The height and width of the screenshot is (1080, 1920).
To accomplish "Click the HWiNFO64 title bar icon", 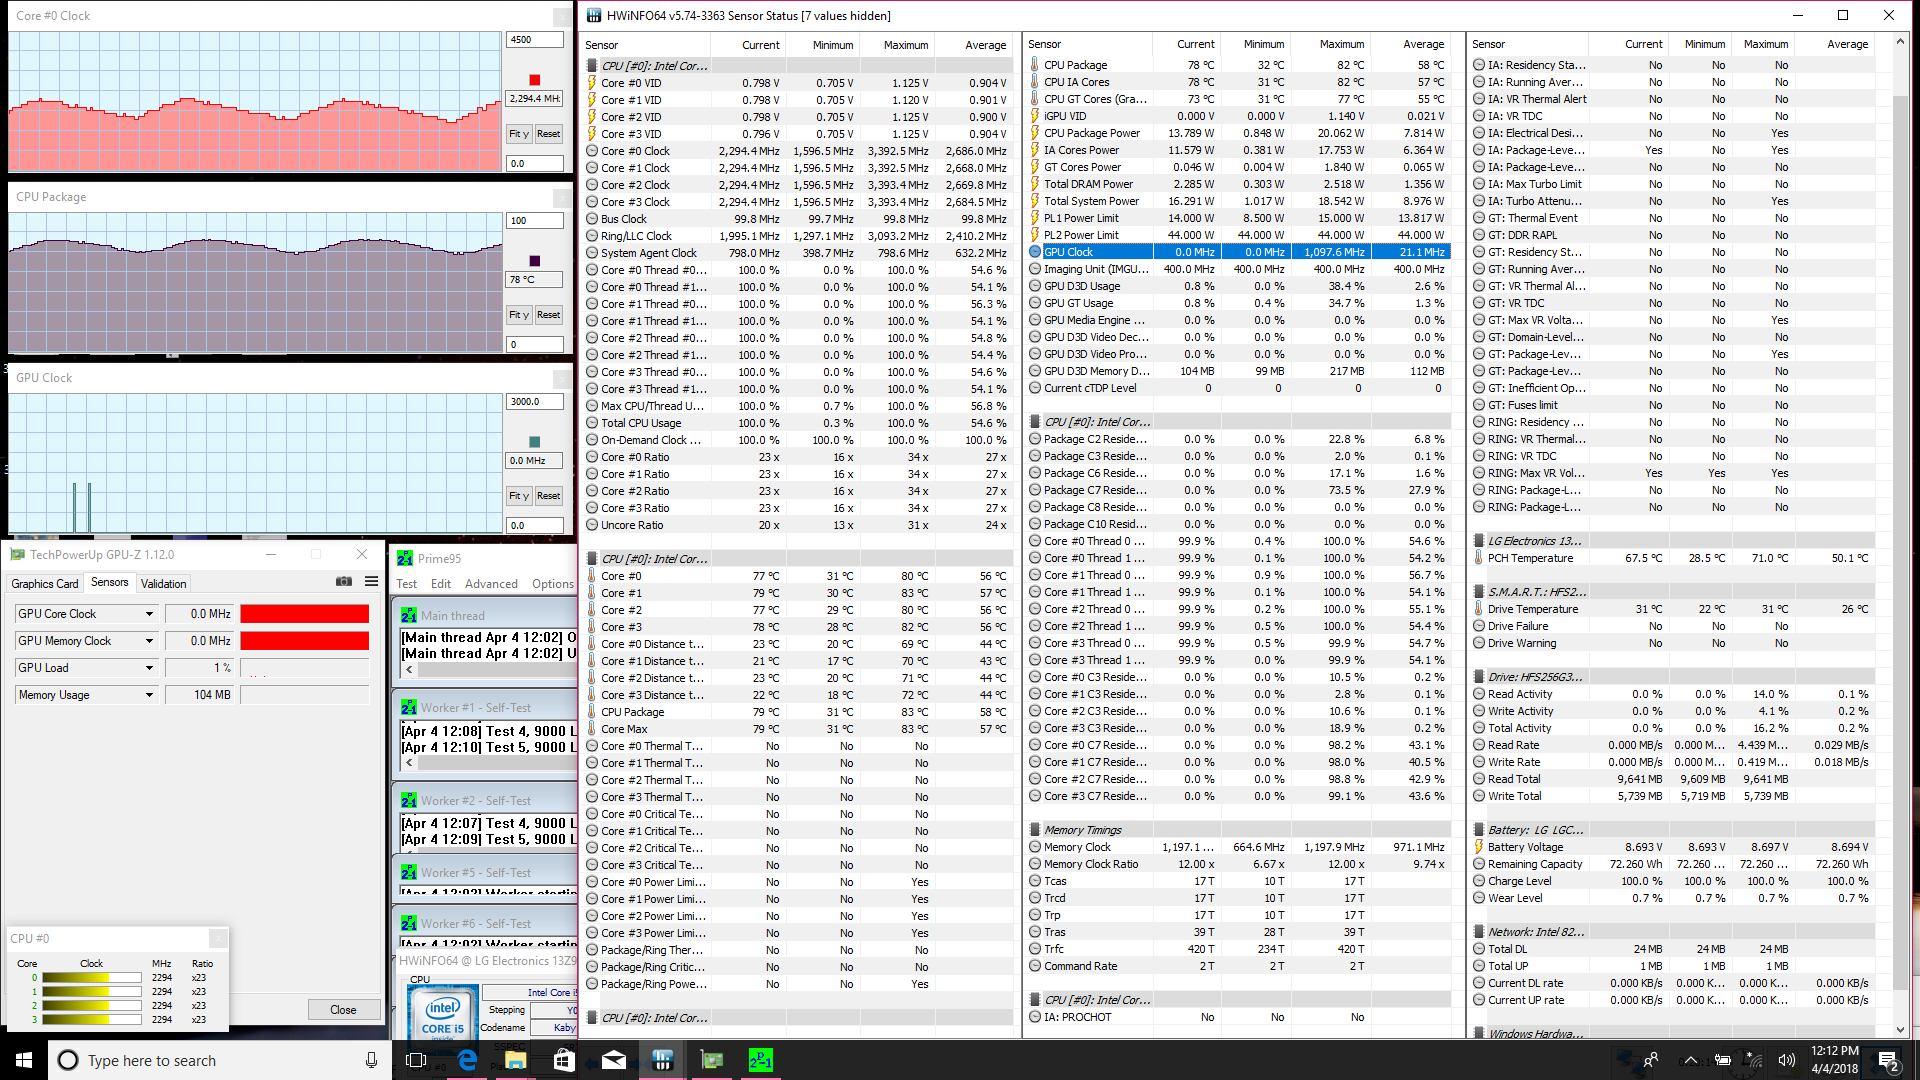I will (594, 15).
